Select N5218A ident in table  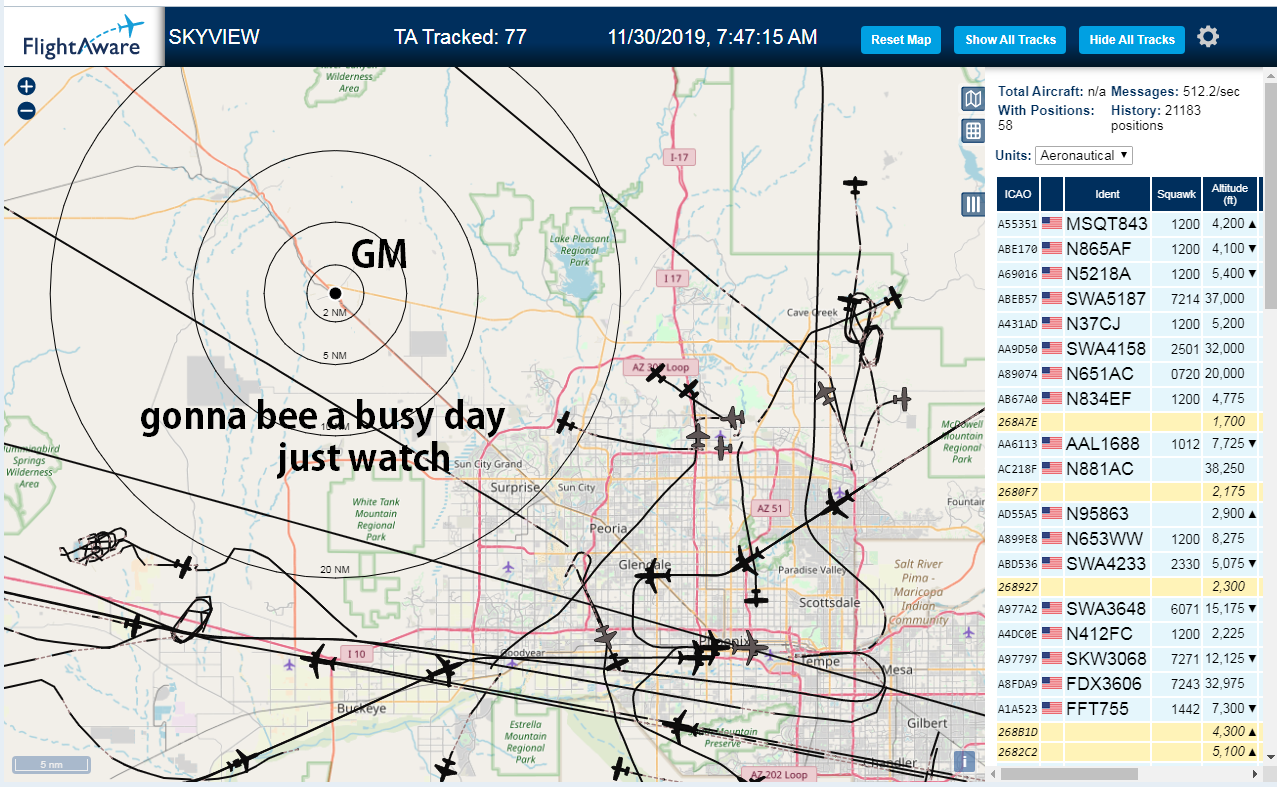tap(1098, 273)
